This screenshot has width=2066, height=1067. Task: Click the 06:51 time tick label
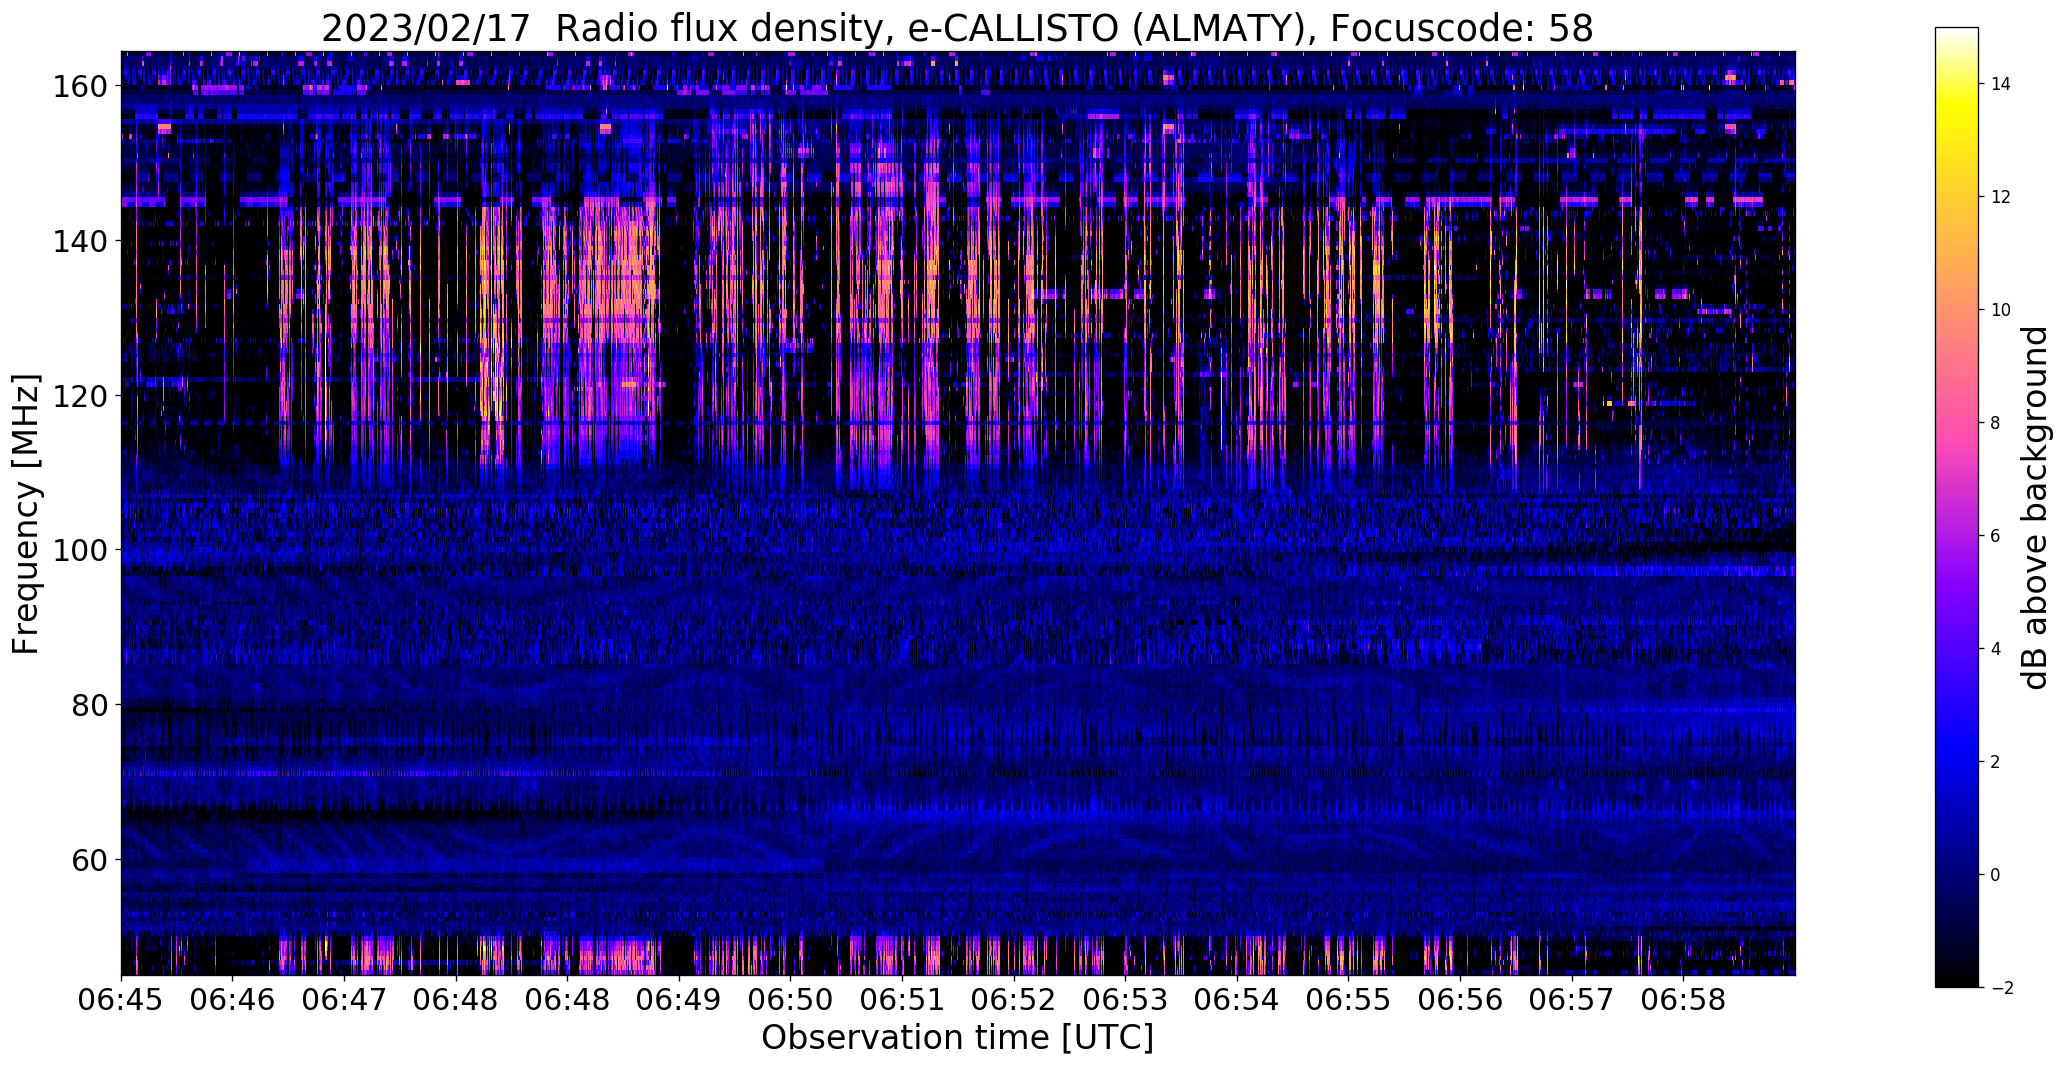[x=902, y=1000]
